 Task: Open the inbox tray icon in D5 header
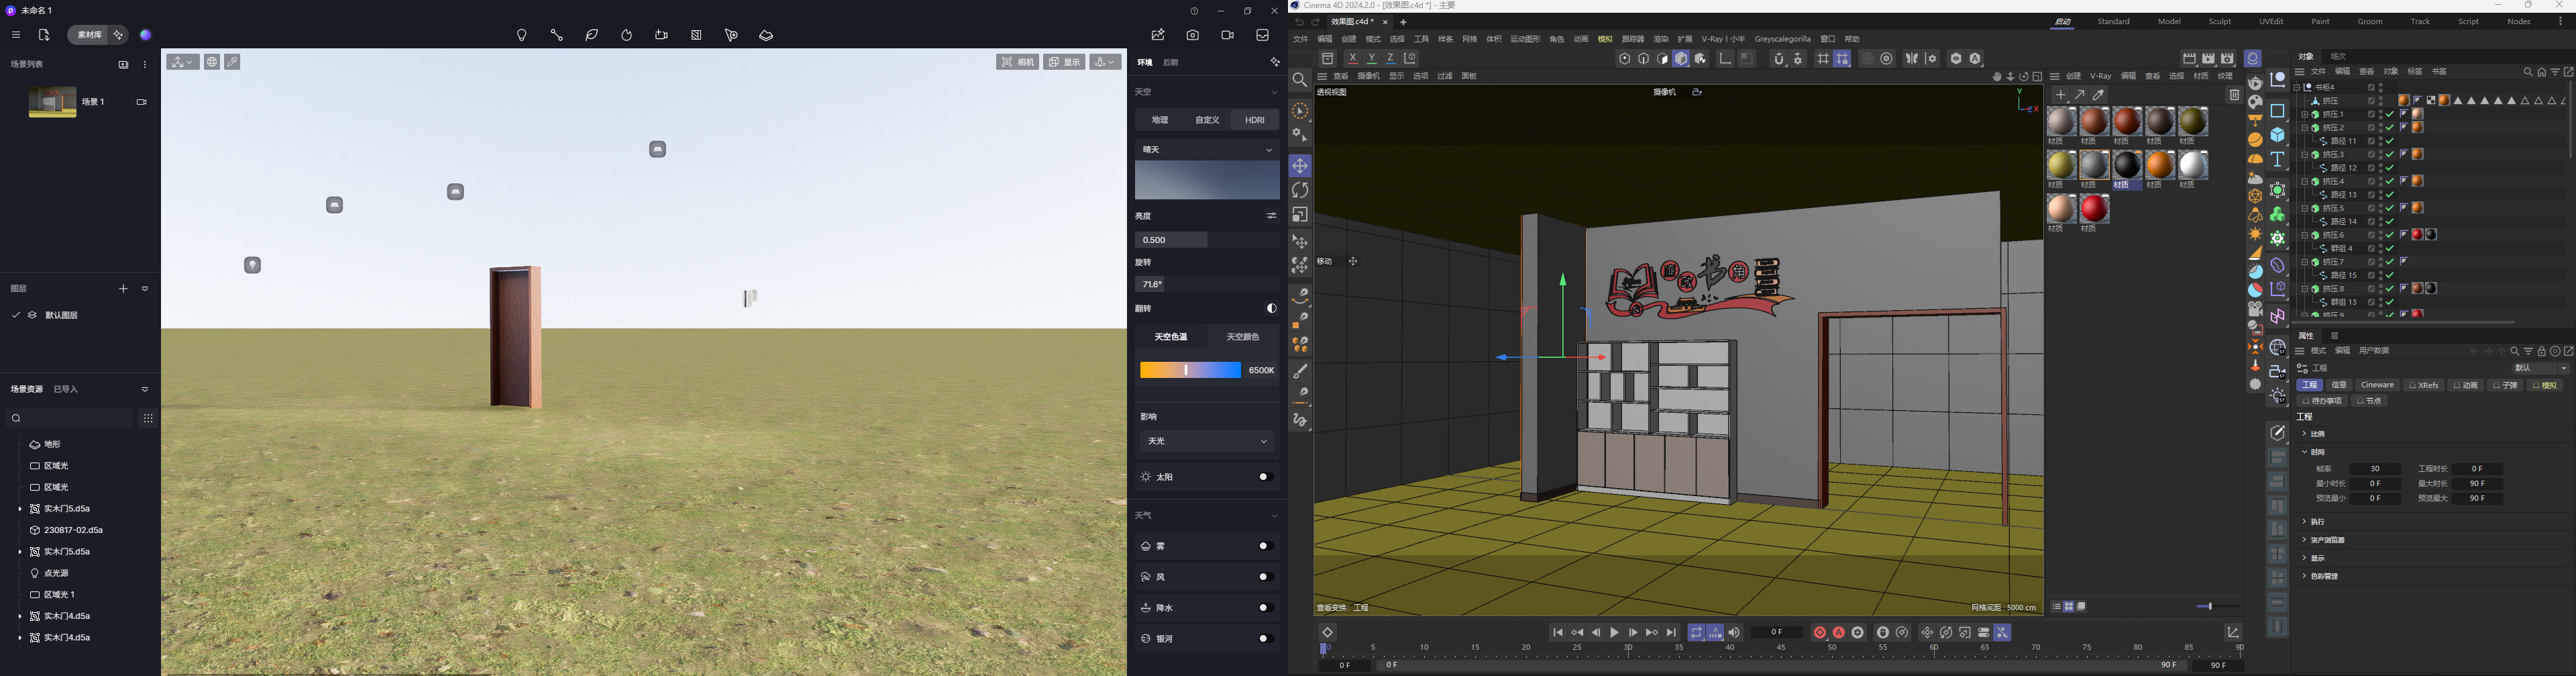1263,35
